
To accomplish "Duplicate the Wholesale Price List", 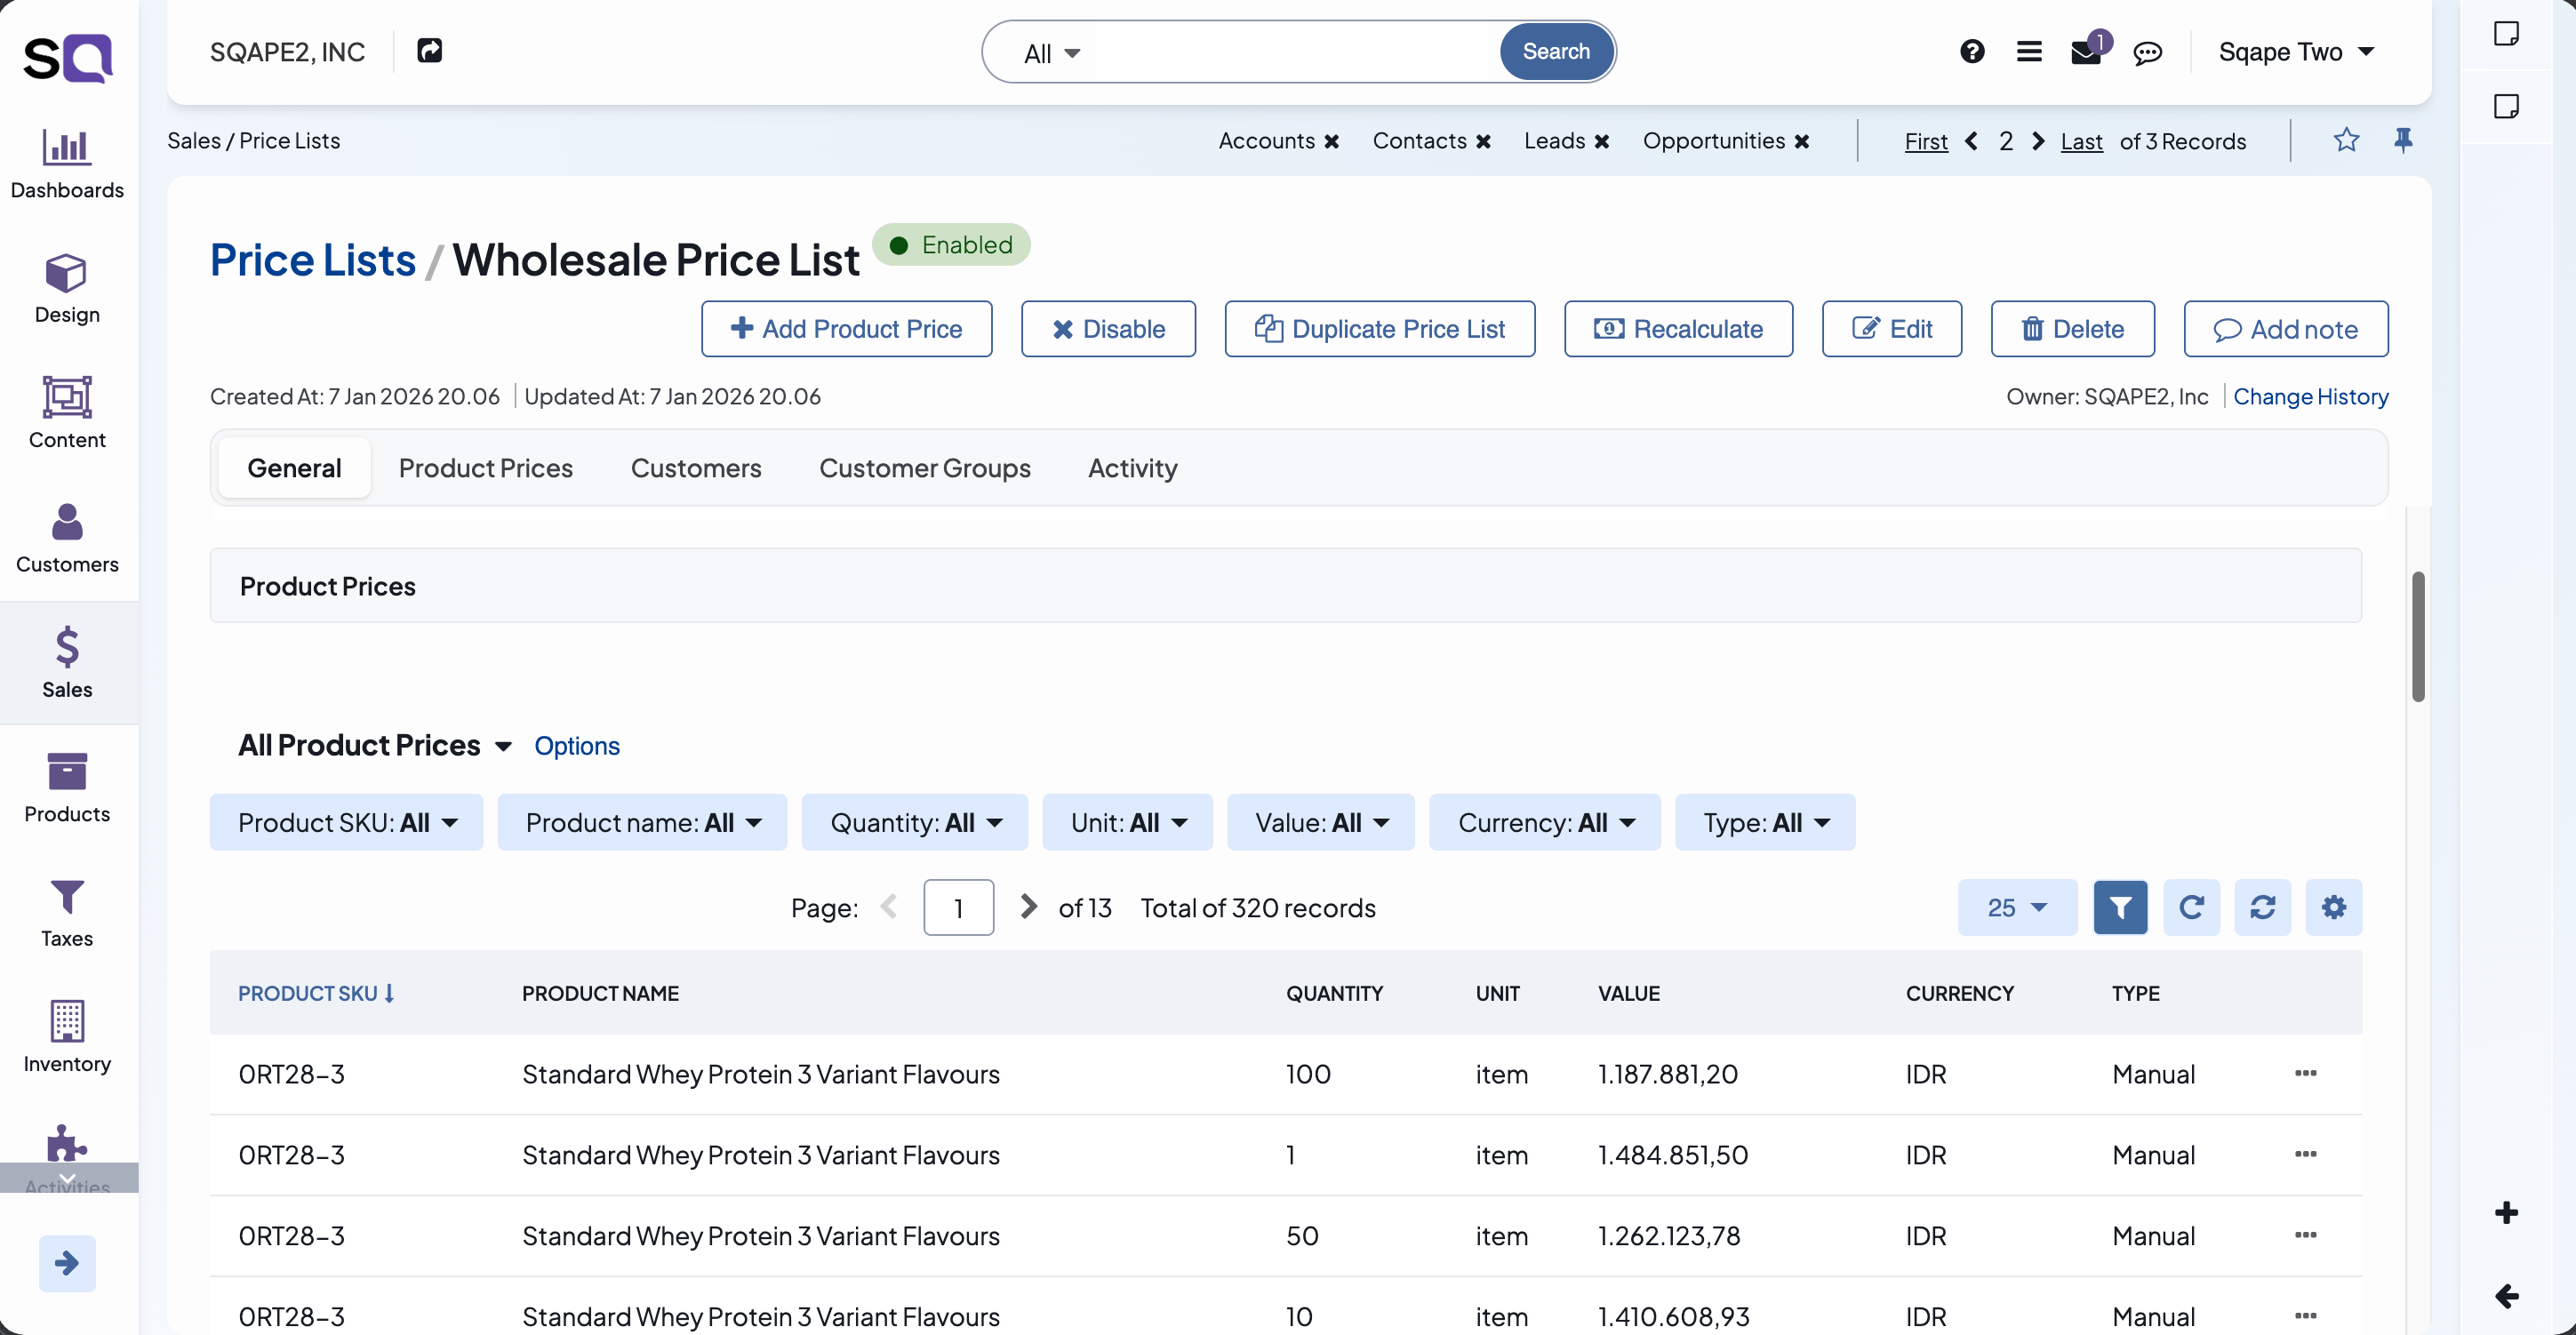I will coord(1379,328).
